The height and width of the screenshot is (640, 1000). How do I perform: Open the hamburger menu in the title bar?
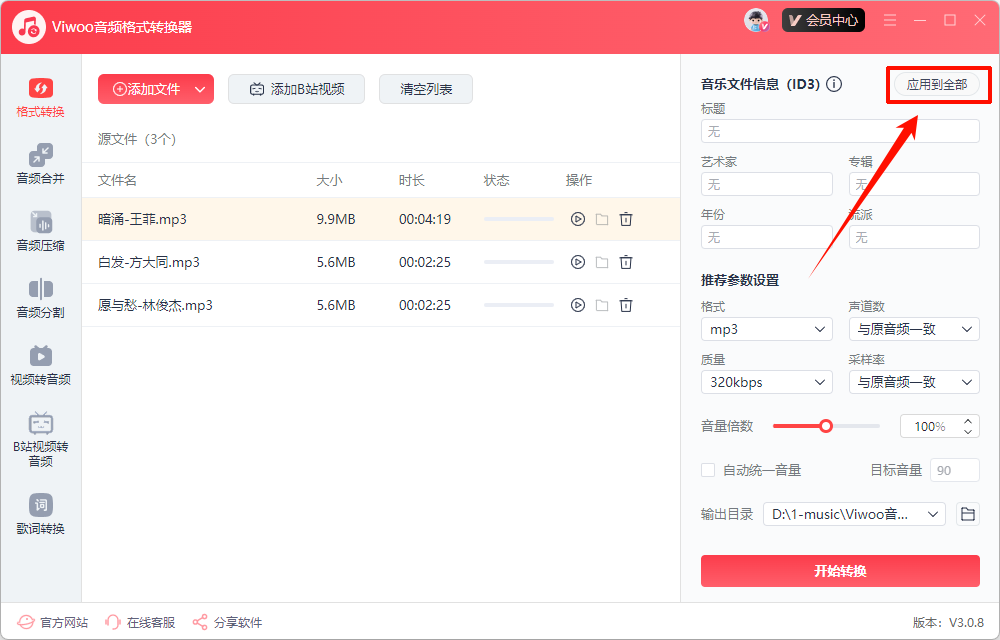pyautogui.click(x=889, y=19)
